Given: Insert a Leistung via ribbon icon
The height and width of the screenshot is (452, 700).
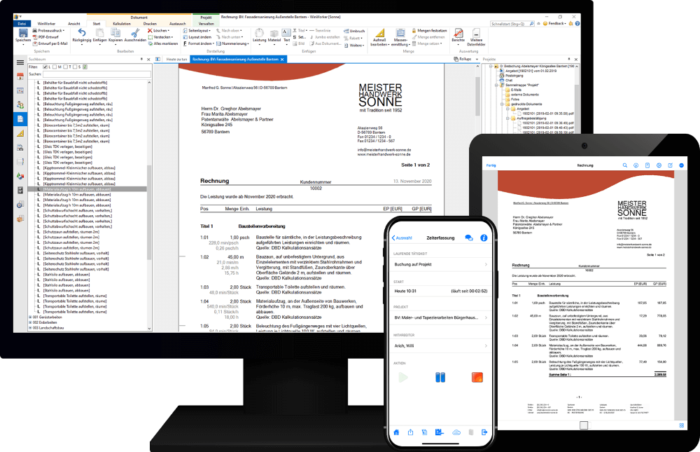Looking at the screenshot, I should pyautogui.click(x=259, y=33).
